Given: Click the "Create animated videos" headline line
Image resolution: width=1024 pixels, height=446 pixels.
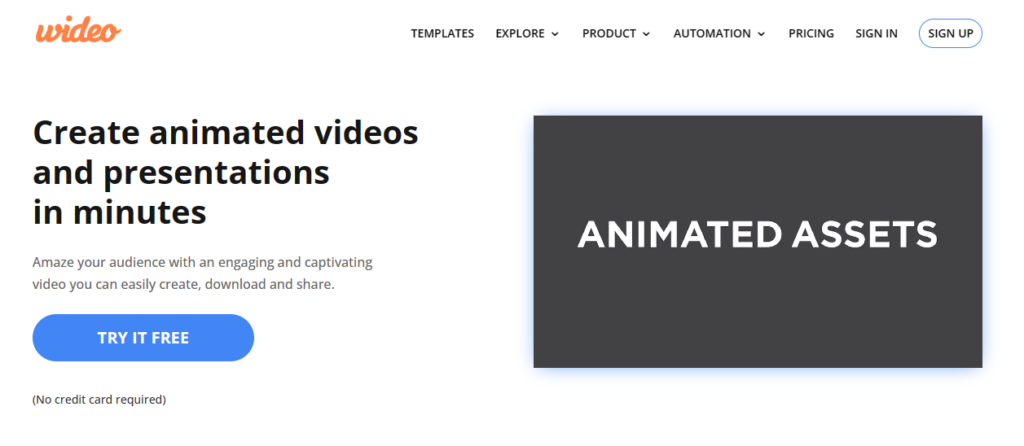Looking at the screenshot, I should (x=225, y=133).
